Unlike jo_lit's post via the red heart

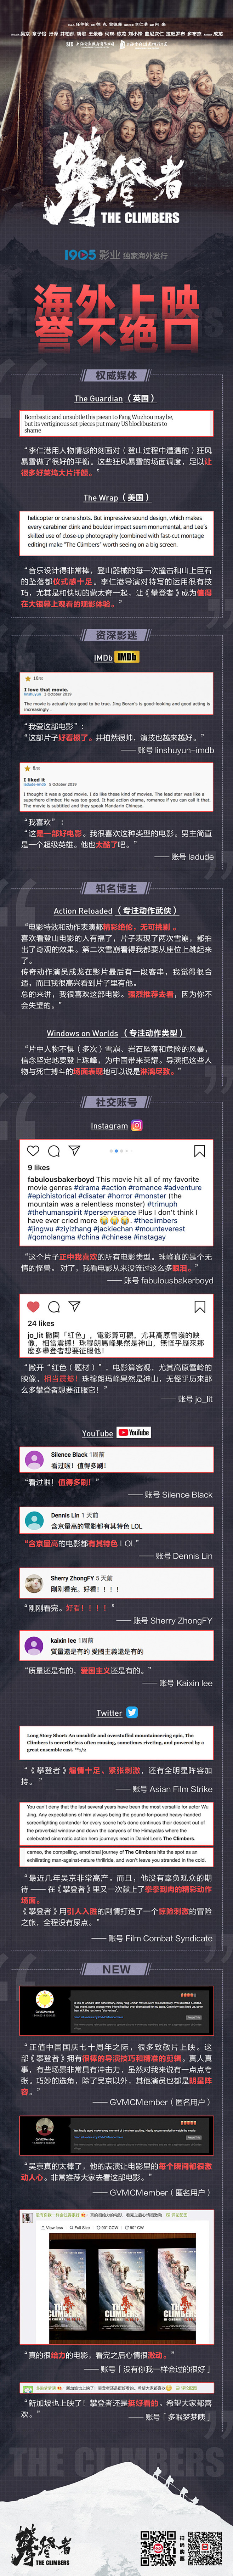coord(33,1307)
